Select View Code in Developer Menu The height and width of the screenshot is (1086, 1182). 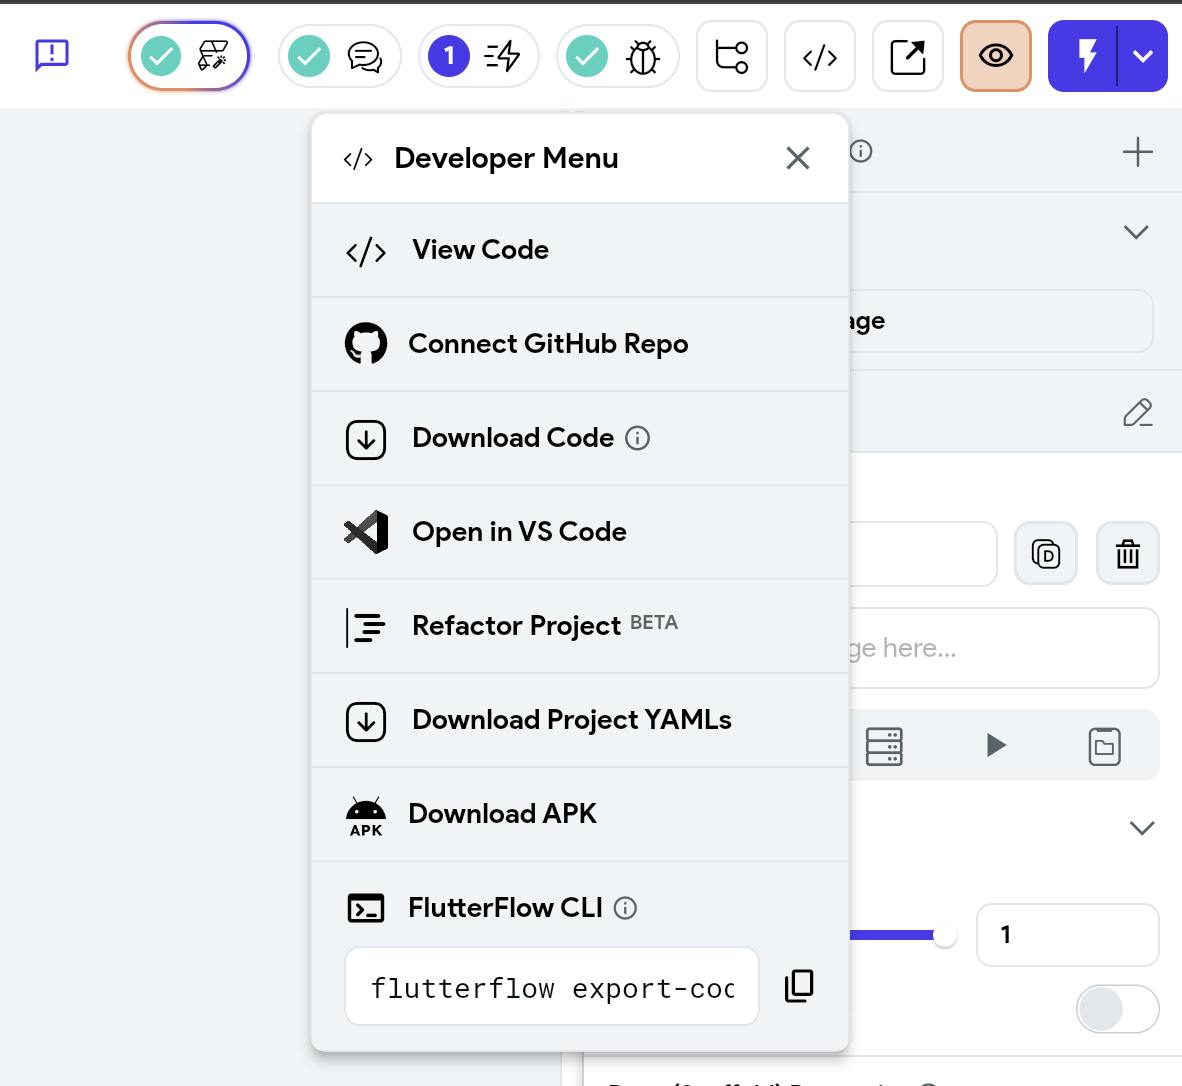[x=580, y=250]
